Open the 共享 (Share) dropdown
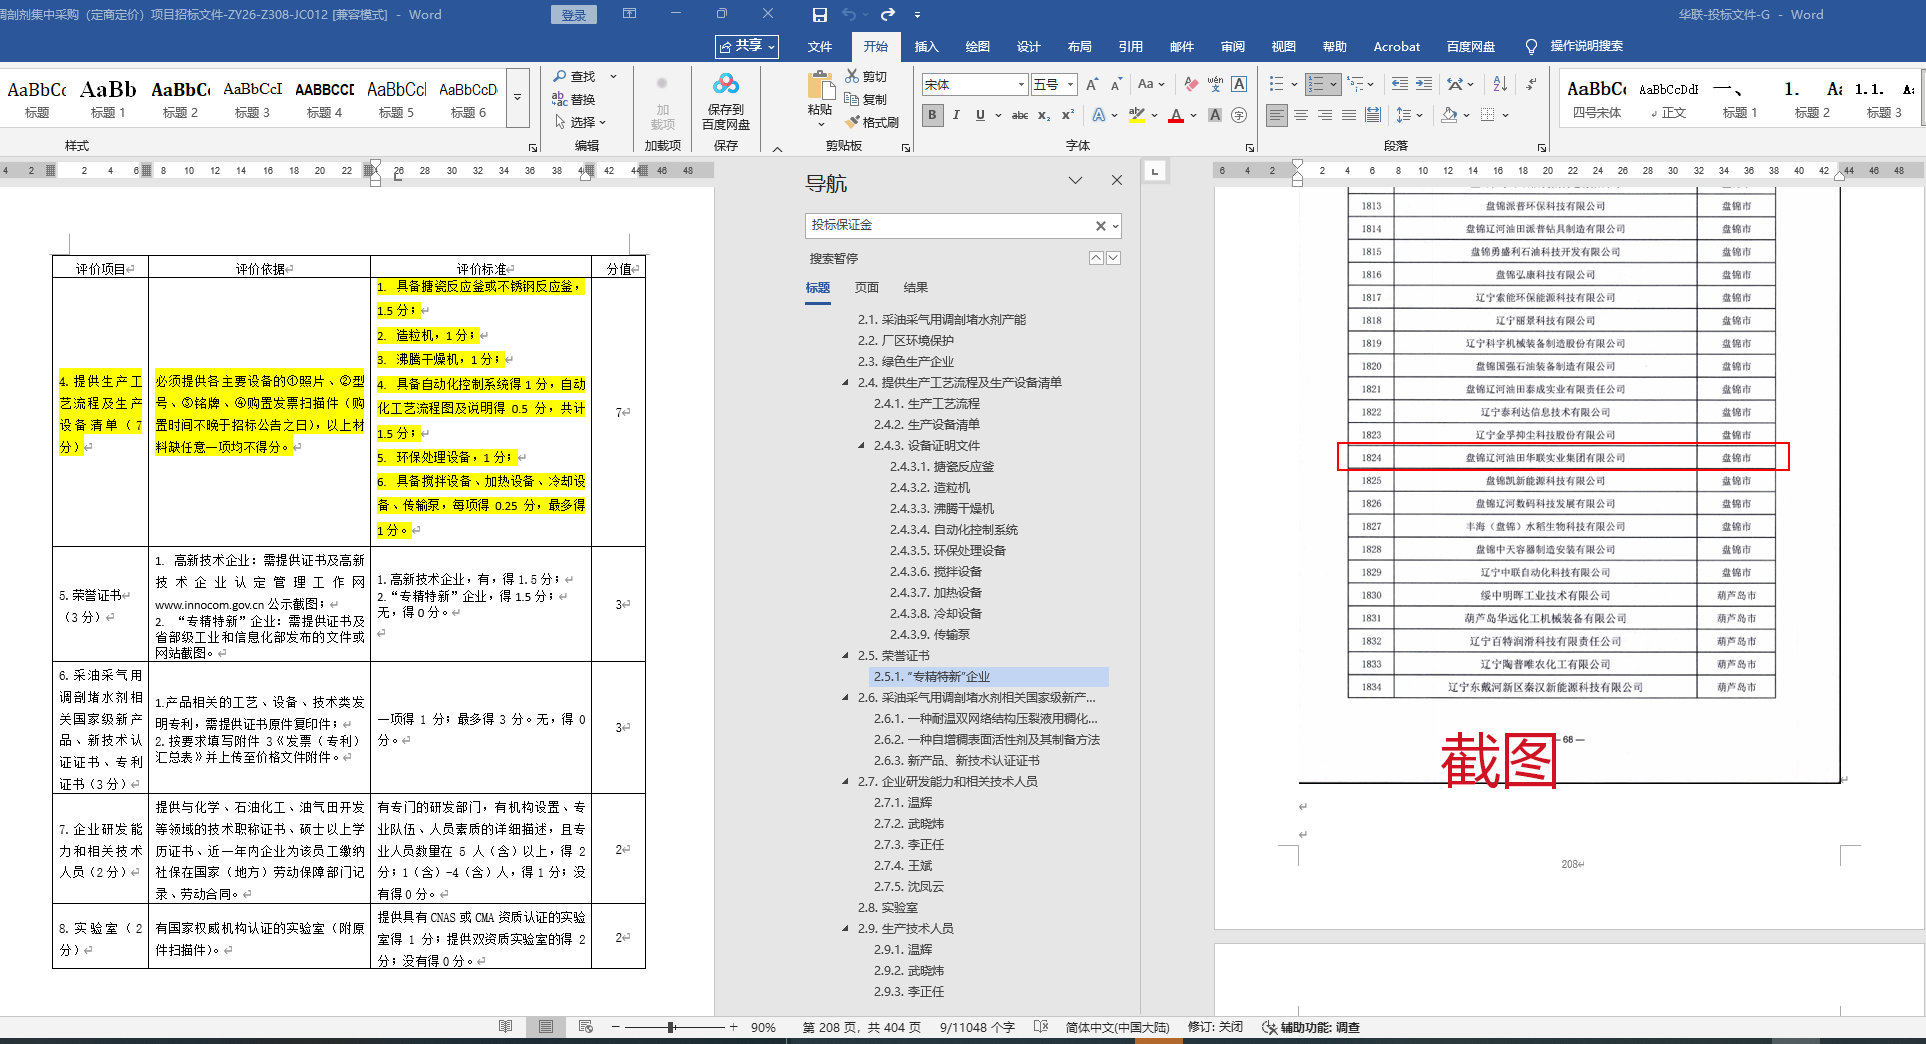 pyautogui.click(x=747, y=46)
